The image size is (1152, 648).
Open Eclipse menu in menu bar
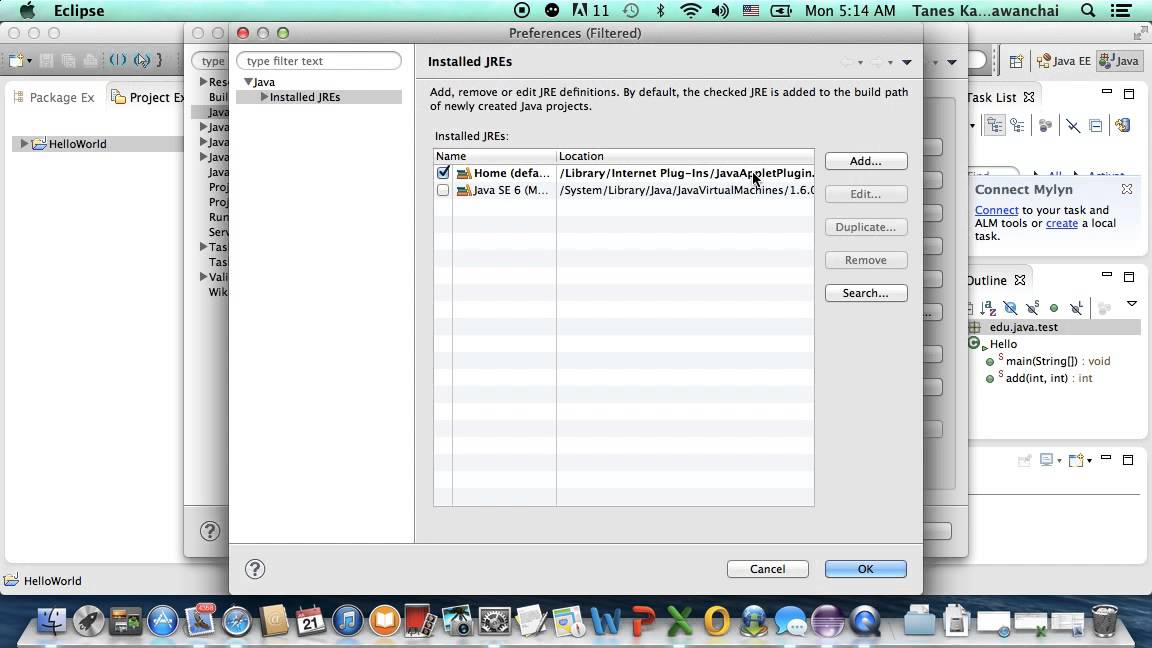[79, 10]
